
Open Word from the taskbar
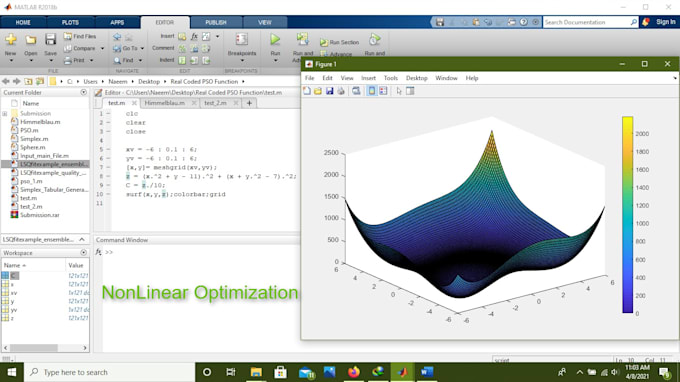pyautogui.click(x=427, y=372)
